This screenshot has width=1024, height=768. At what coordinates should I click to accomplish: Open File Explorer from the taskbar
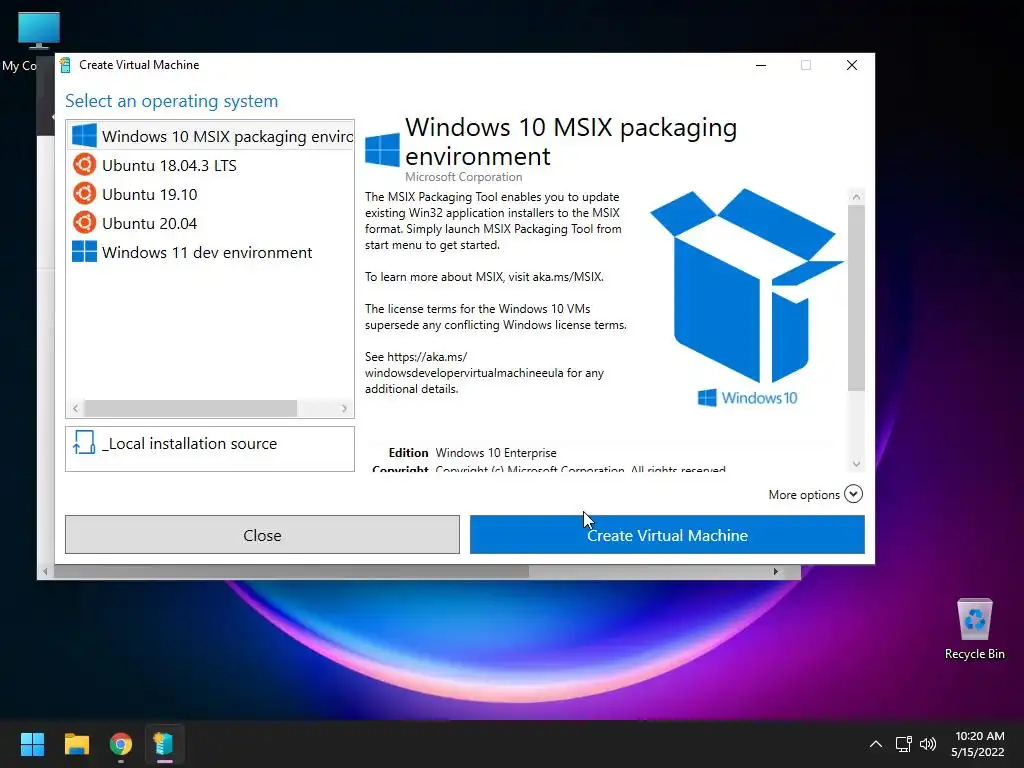(x=76, y=744)
